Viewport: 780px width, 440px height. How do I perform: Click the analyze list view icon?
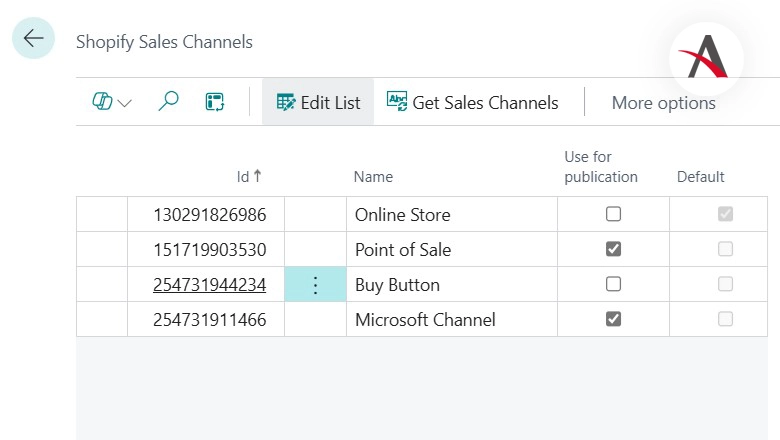(215, 102)
